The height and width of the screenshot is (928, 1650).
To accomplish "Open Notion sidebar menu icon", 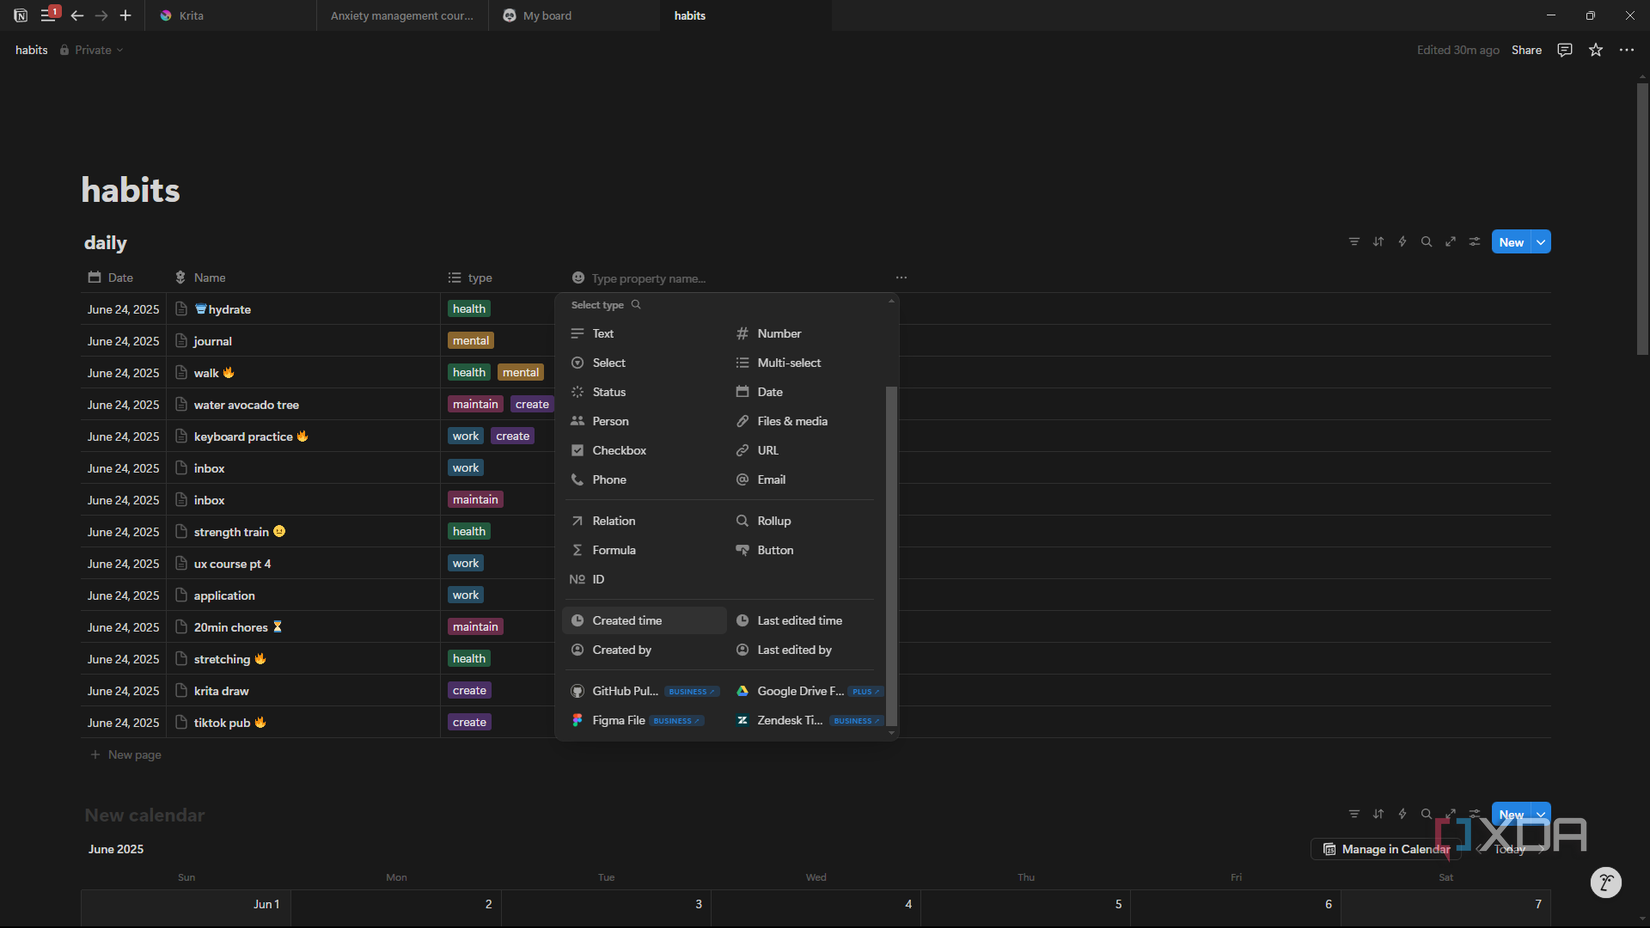I will (x=48, y=15).
